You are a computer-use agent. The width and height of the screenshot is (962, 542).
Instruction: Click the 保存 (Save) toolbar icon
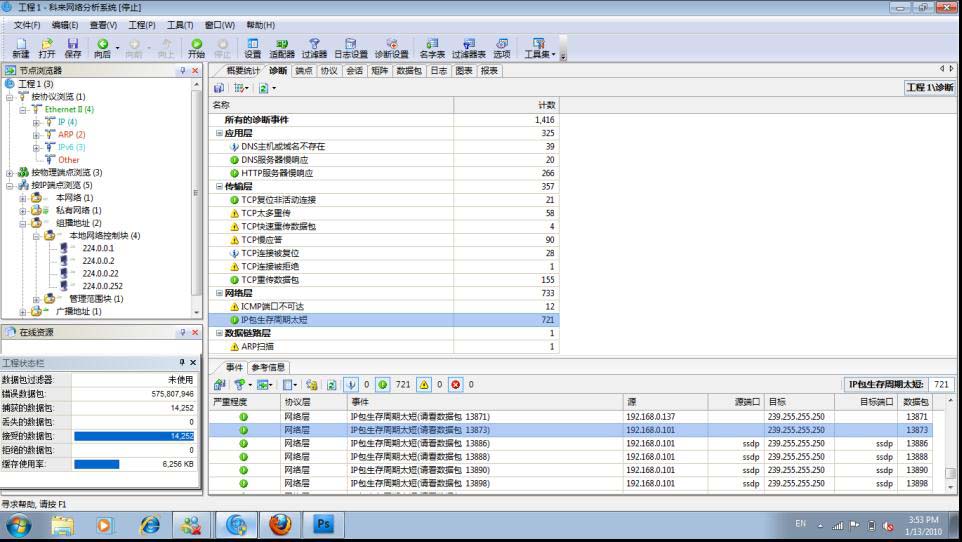pos(72,48)
